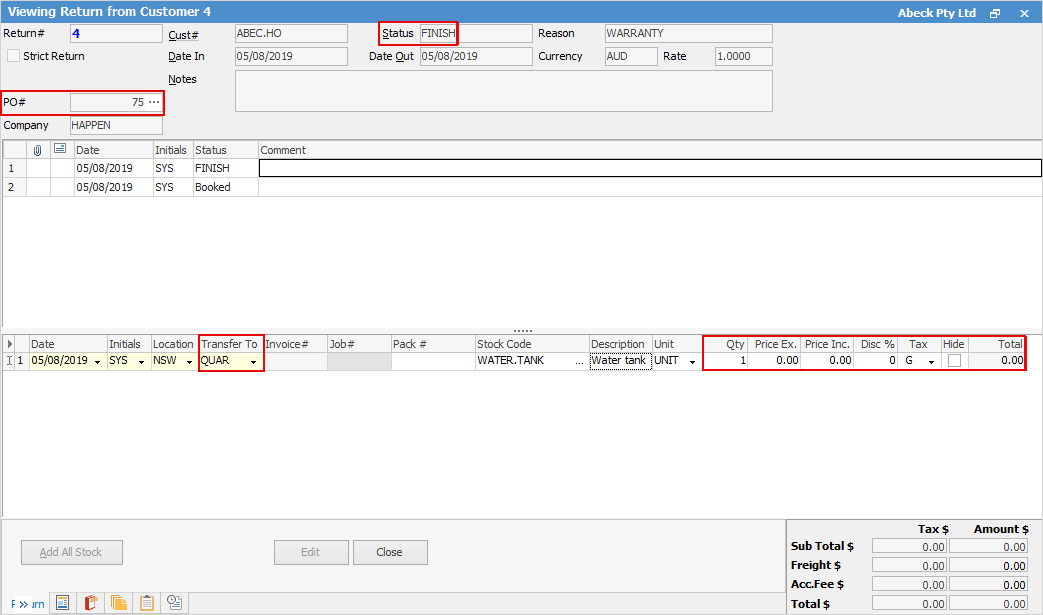Click the first footer tab icon with blue panel
1043x615 pixels.
pos(62,603)
